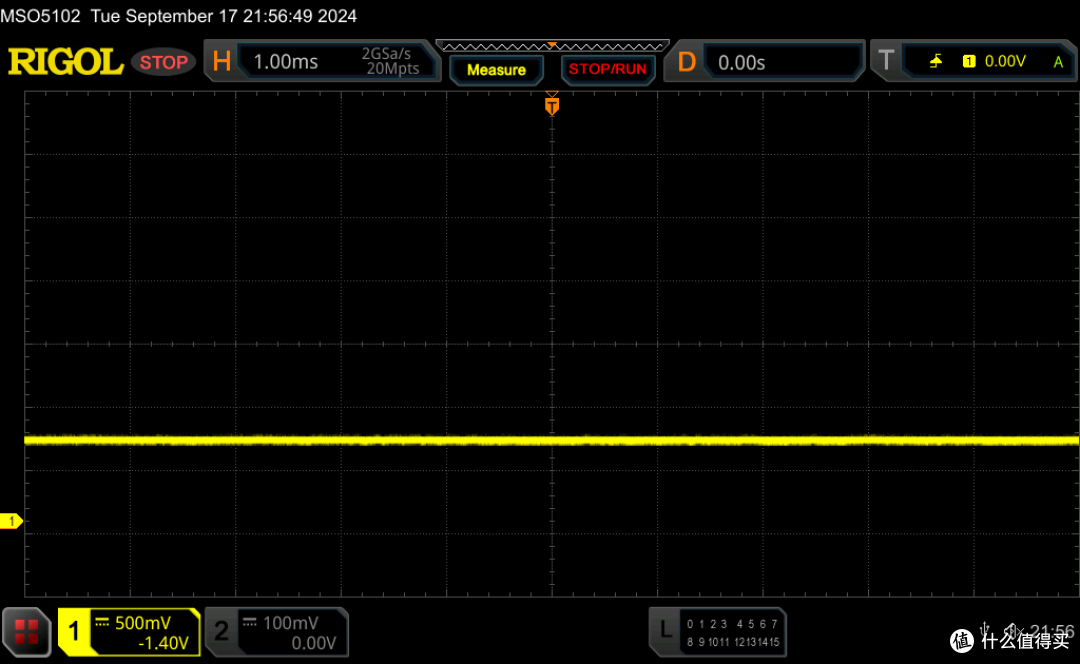Click digital channels 8-15 row
This screenshot has width=1080, height=664.
(x=732, y=642)
